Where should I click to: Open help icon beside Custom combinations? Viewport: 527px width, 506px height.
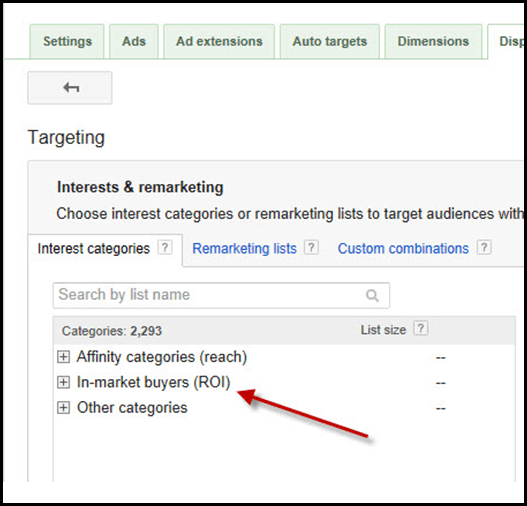(x=484, y=248)
